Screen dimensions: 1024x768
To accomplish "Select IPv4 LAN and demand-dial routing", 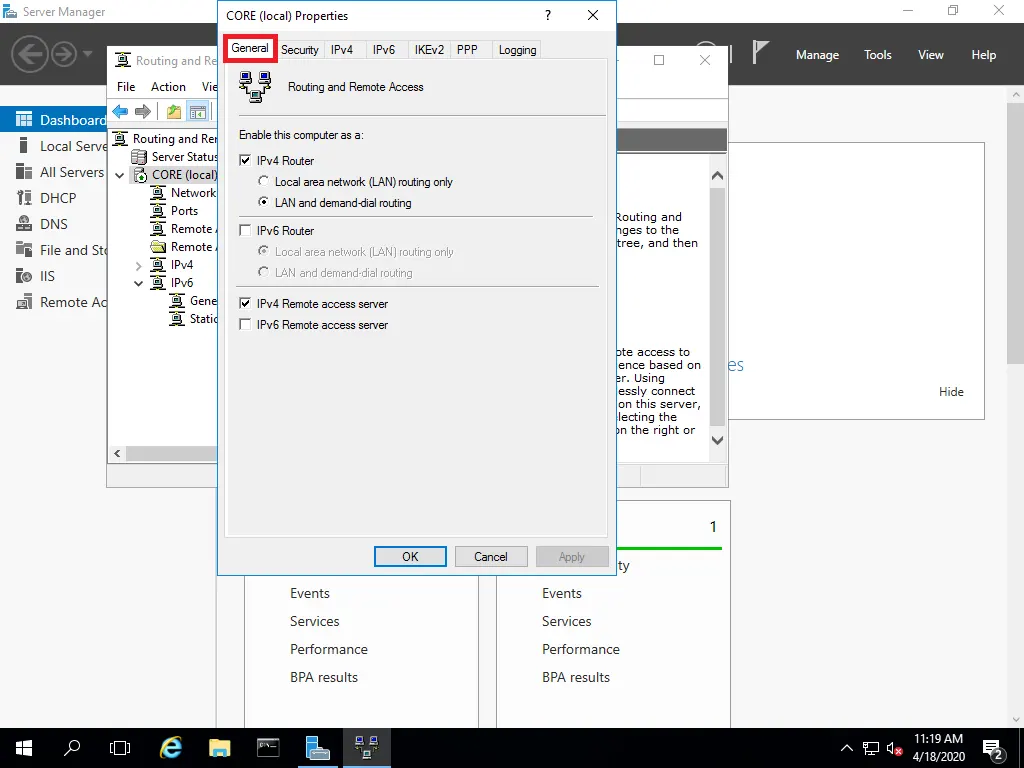I will (x=263, y=202).
